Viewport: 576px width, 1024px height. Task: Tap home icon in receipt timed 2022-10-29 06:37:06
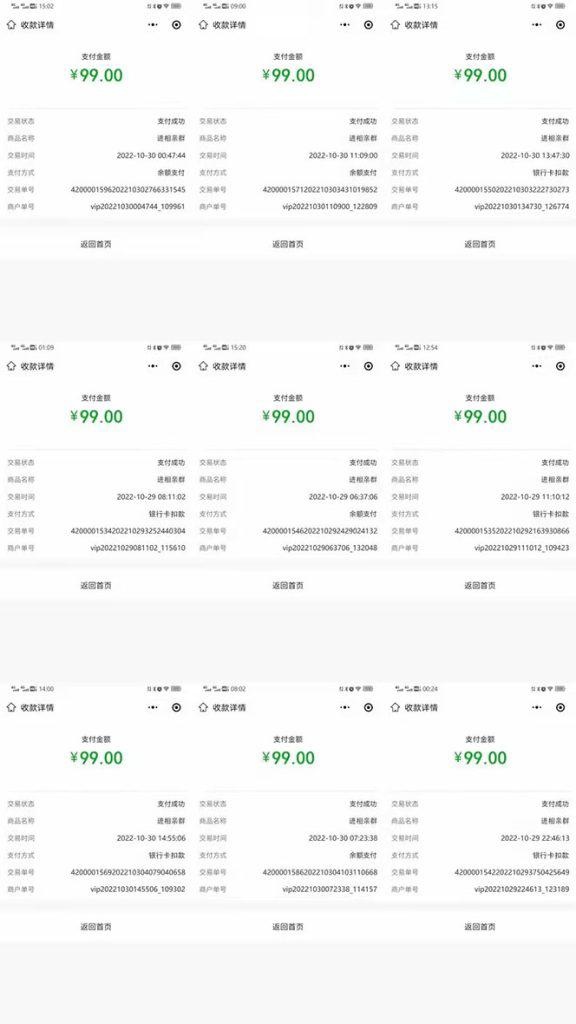203,366
